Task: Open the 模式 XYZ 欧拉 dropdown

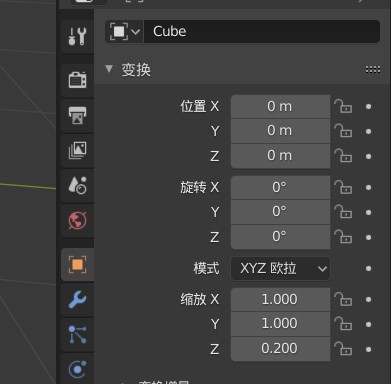Action: 280,268
